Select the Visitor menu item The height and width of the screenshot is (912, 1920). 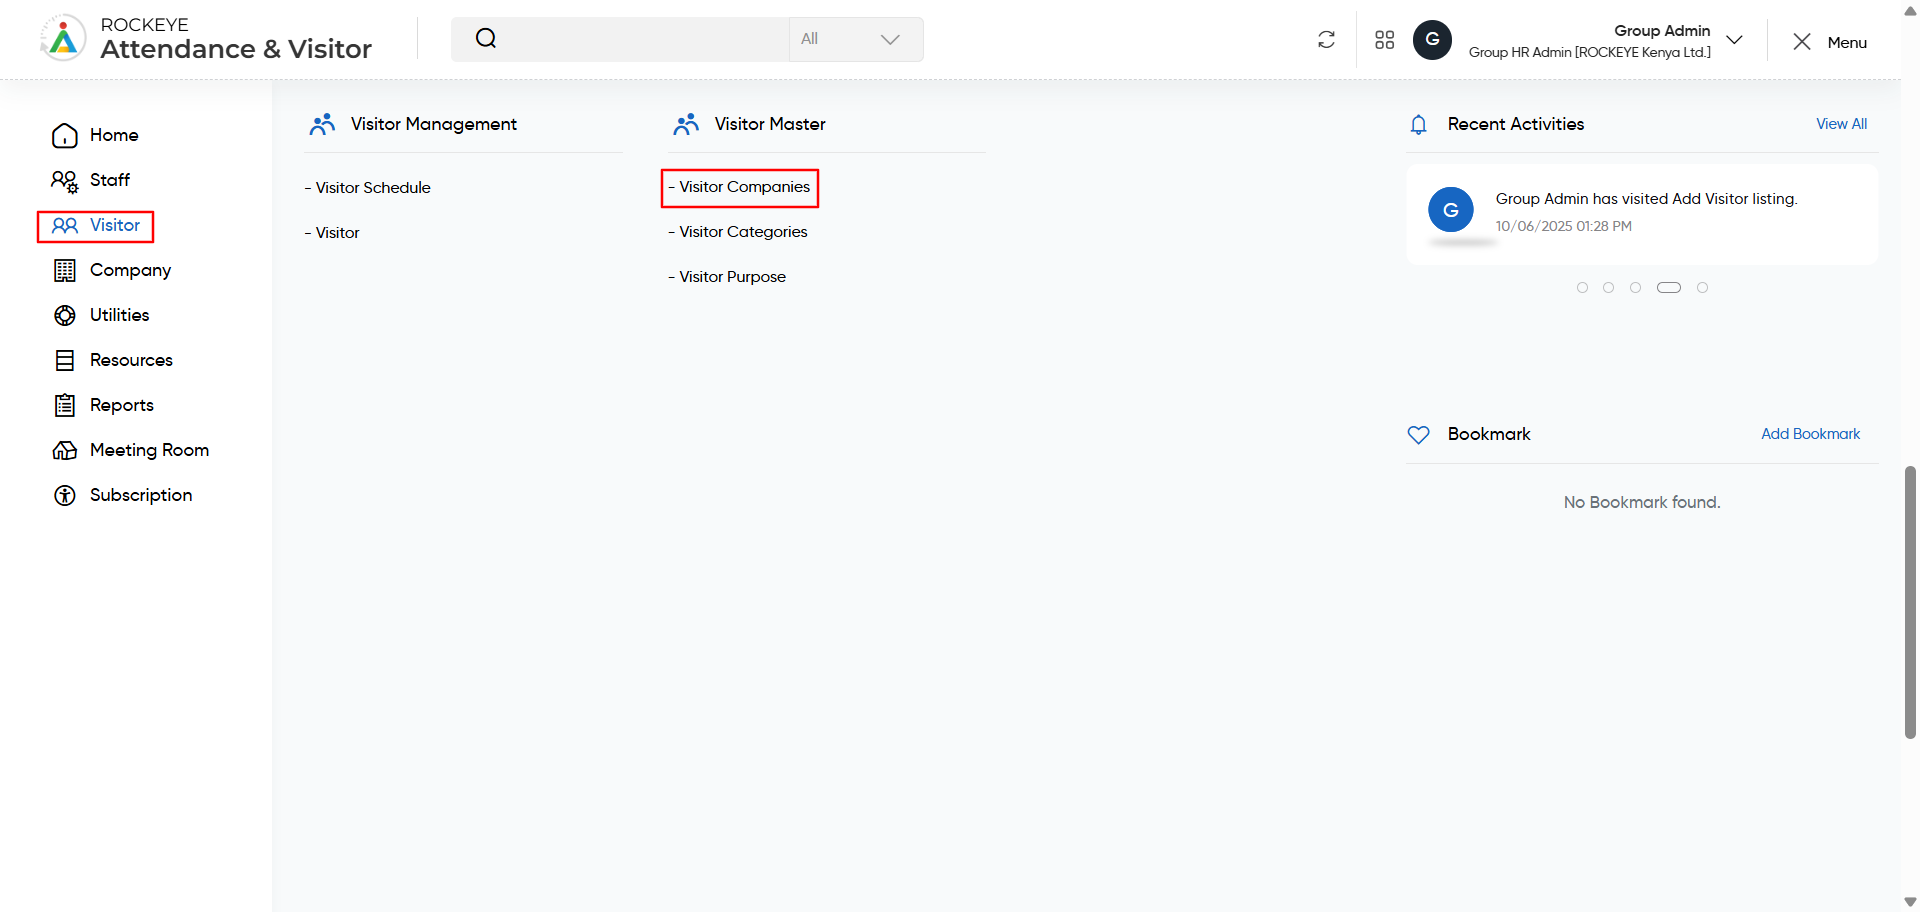click(115, 225)
